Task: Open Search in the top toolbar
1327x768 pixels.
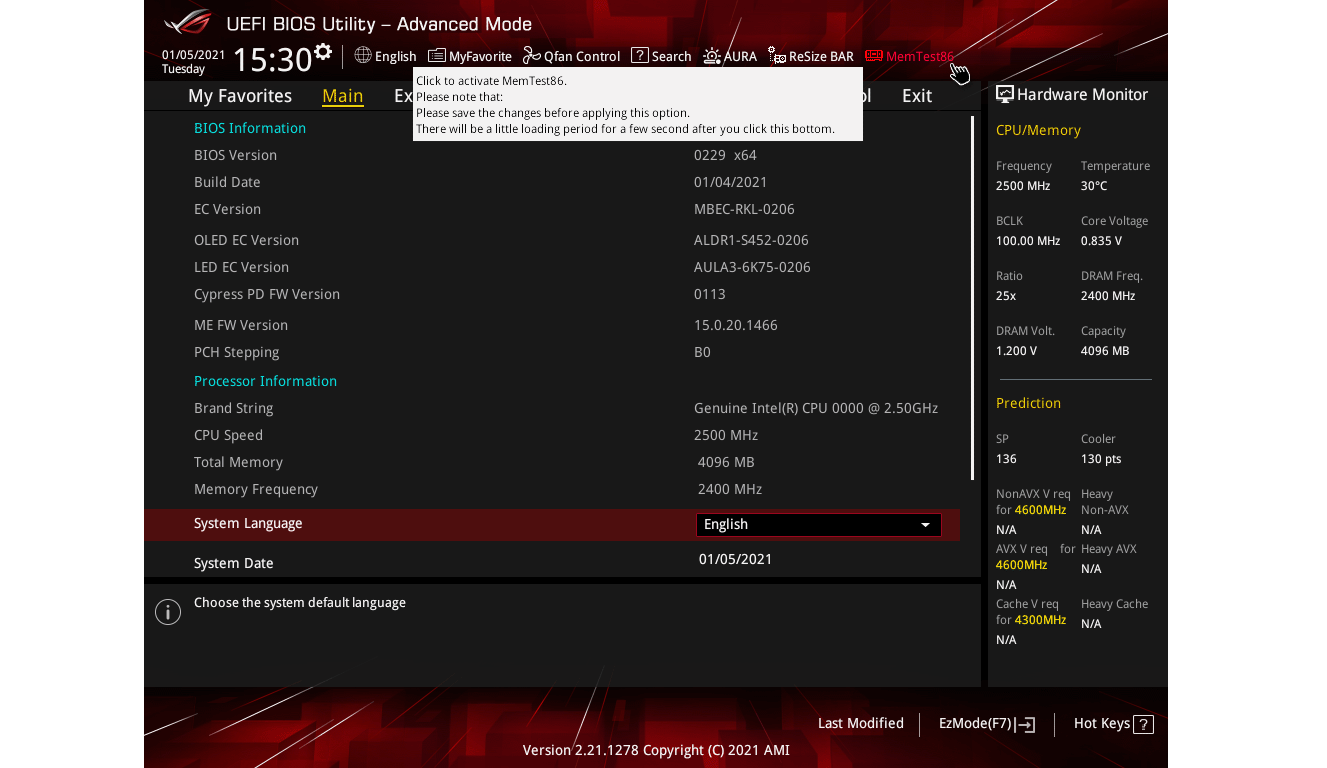Action: (661, 56)
